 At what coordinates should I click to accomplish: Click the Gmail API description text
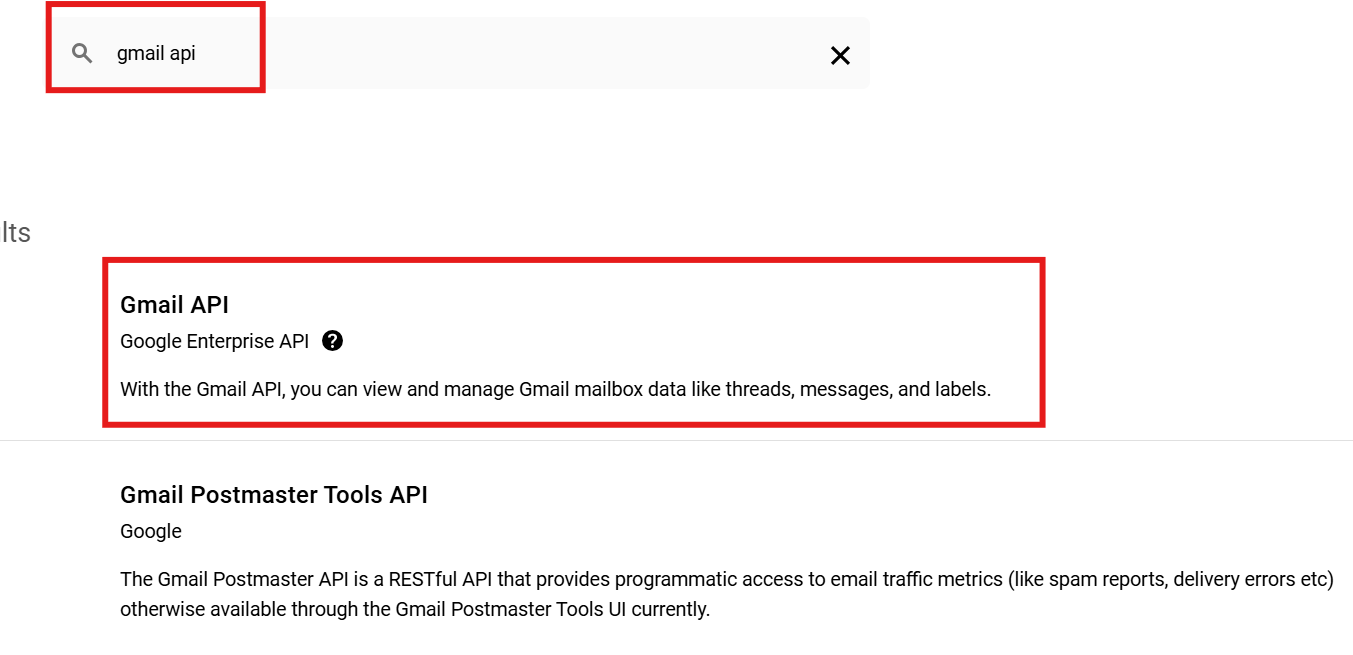[555, 389]
